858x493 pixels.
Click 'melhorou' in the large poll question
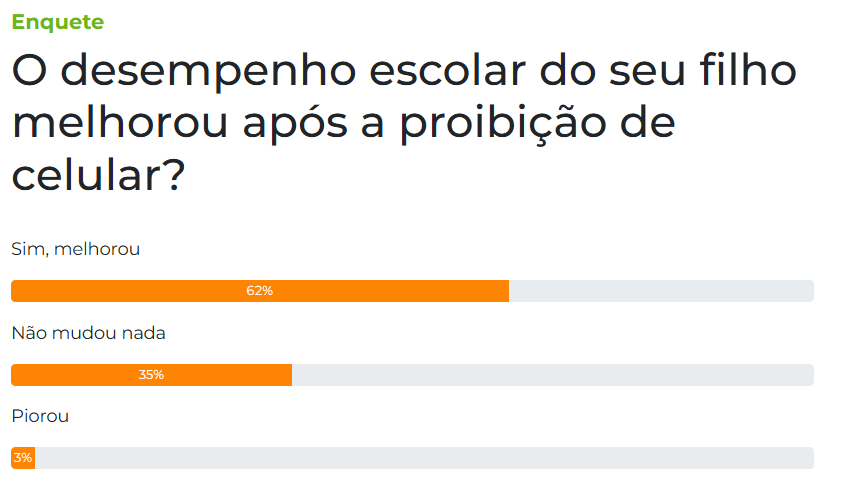pos(120,123)
